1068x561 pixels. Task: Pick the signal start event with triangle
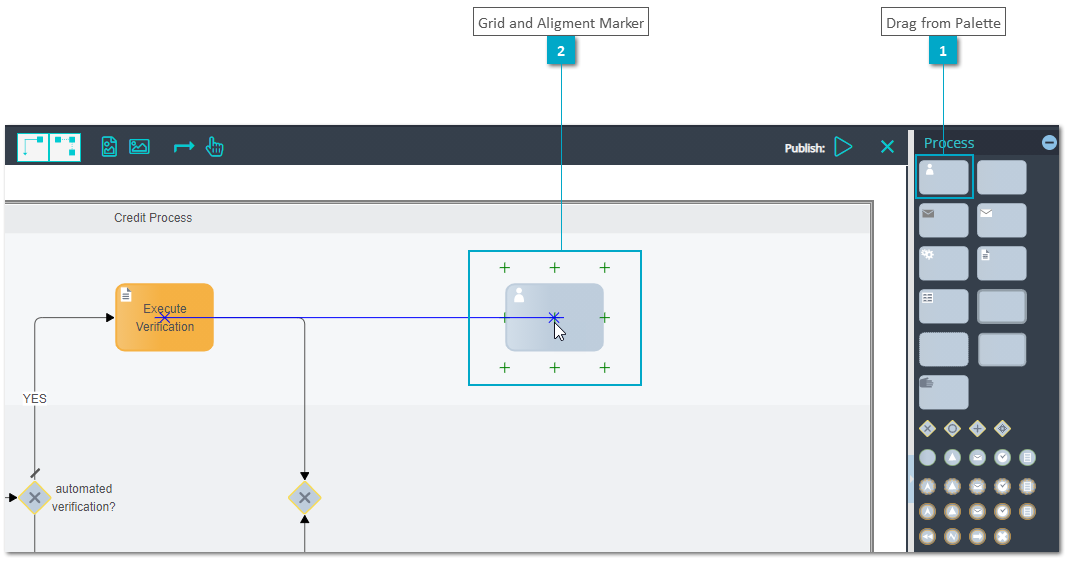pos(952,458)
